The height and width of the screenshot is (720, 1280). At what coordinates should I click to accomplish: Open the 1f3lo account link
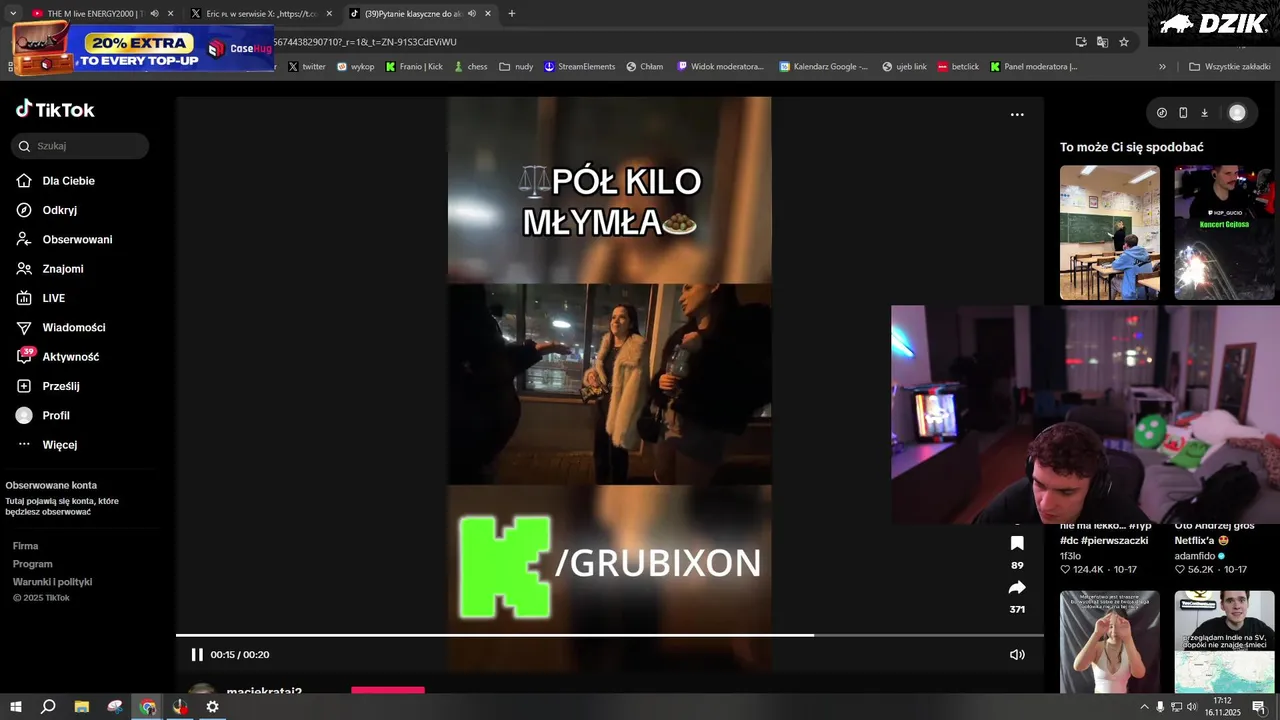(x=1070, y=556)
